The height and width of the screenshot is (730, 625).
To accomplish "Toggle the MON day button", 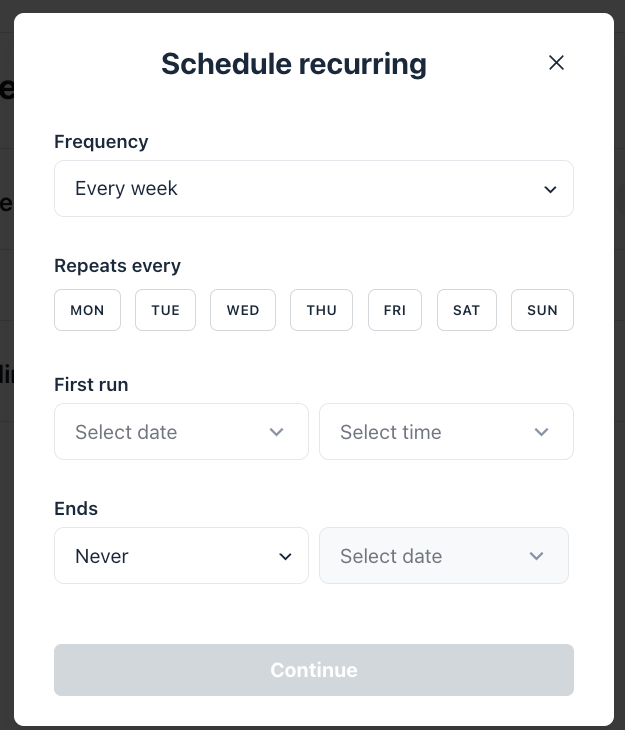I will [x=87, y=310].
